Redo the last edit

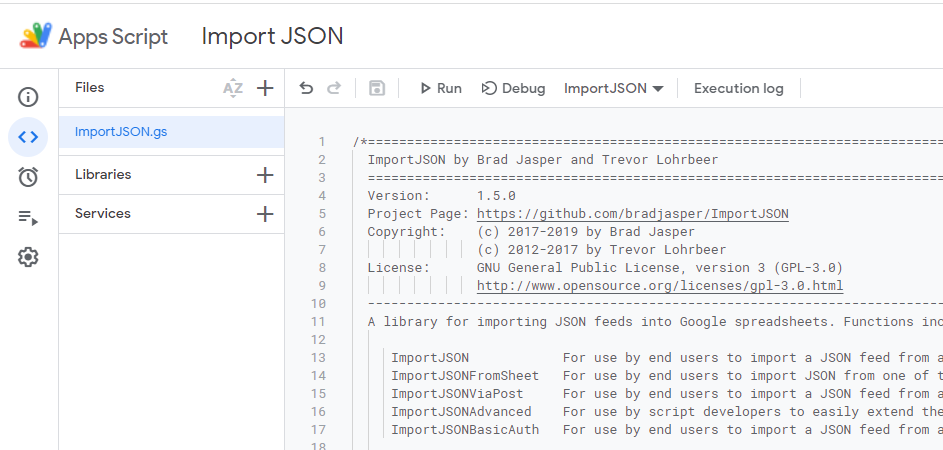[x=334, y=88]
